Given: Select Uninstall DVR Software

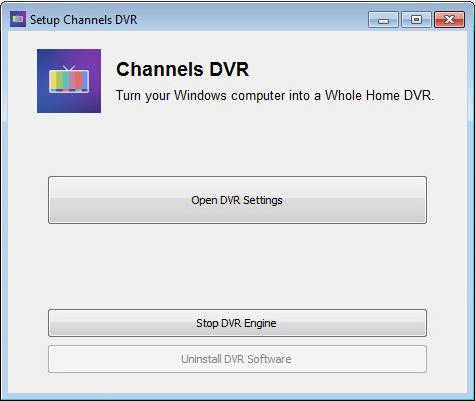Looking at the screenshot, I should pos(237,359).
